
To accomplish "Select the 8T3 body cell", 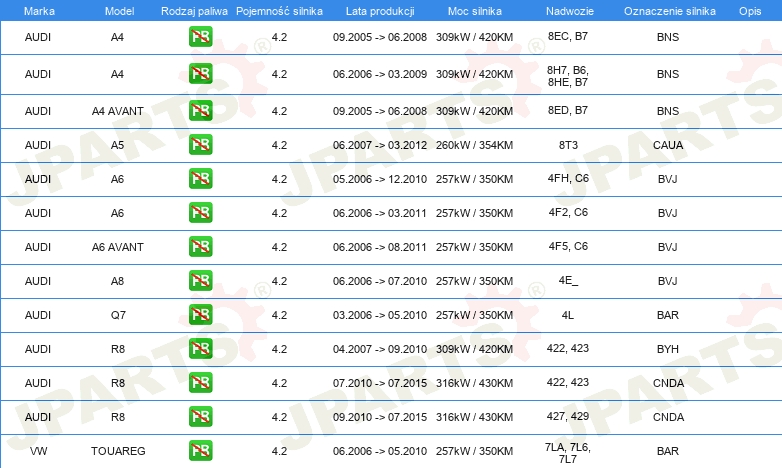I will [568, 145].
